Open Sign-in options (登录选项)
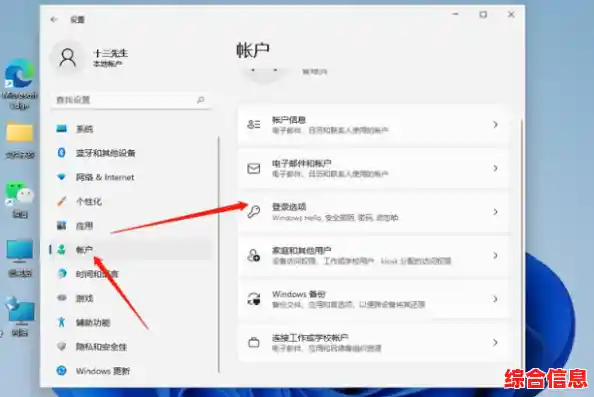This screenshot has width=594, height=397. 373,212
